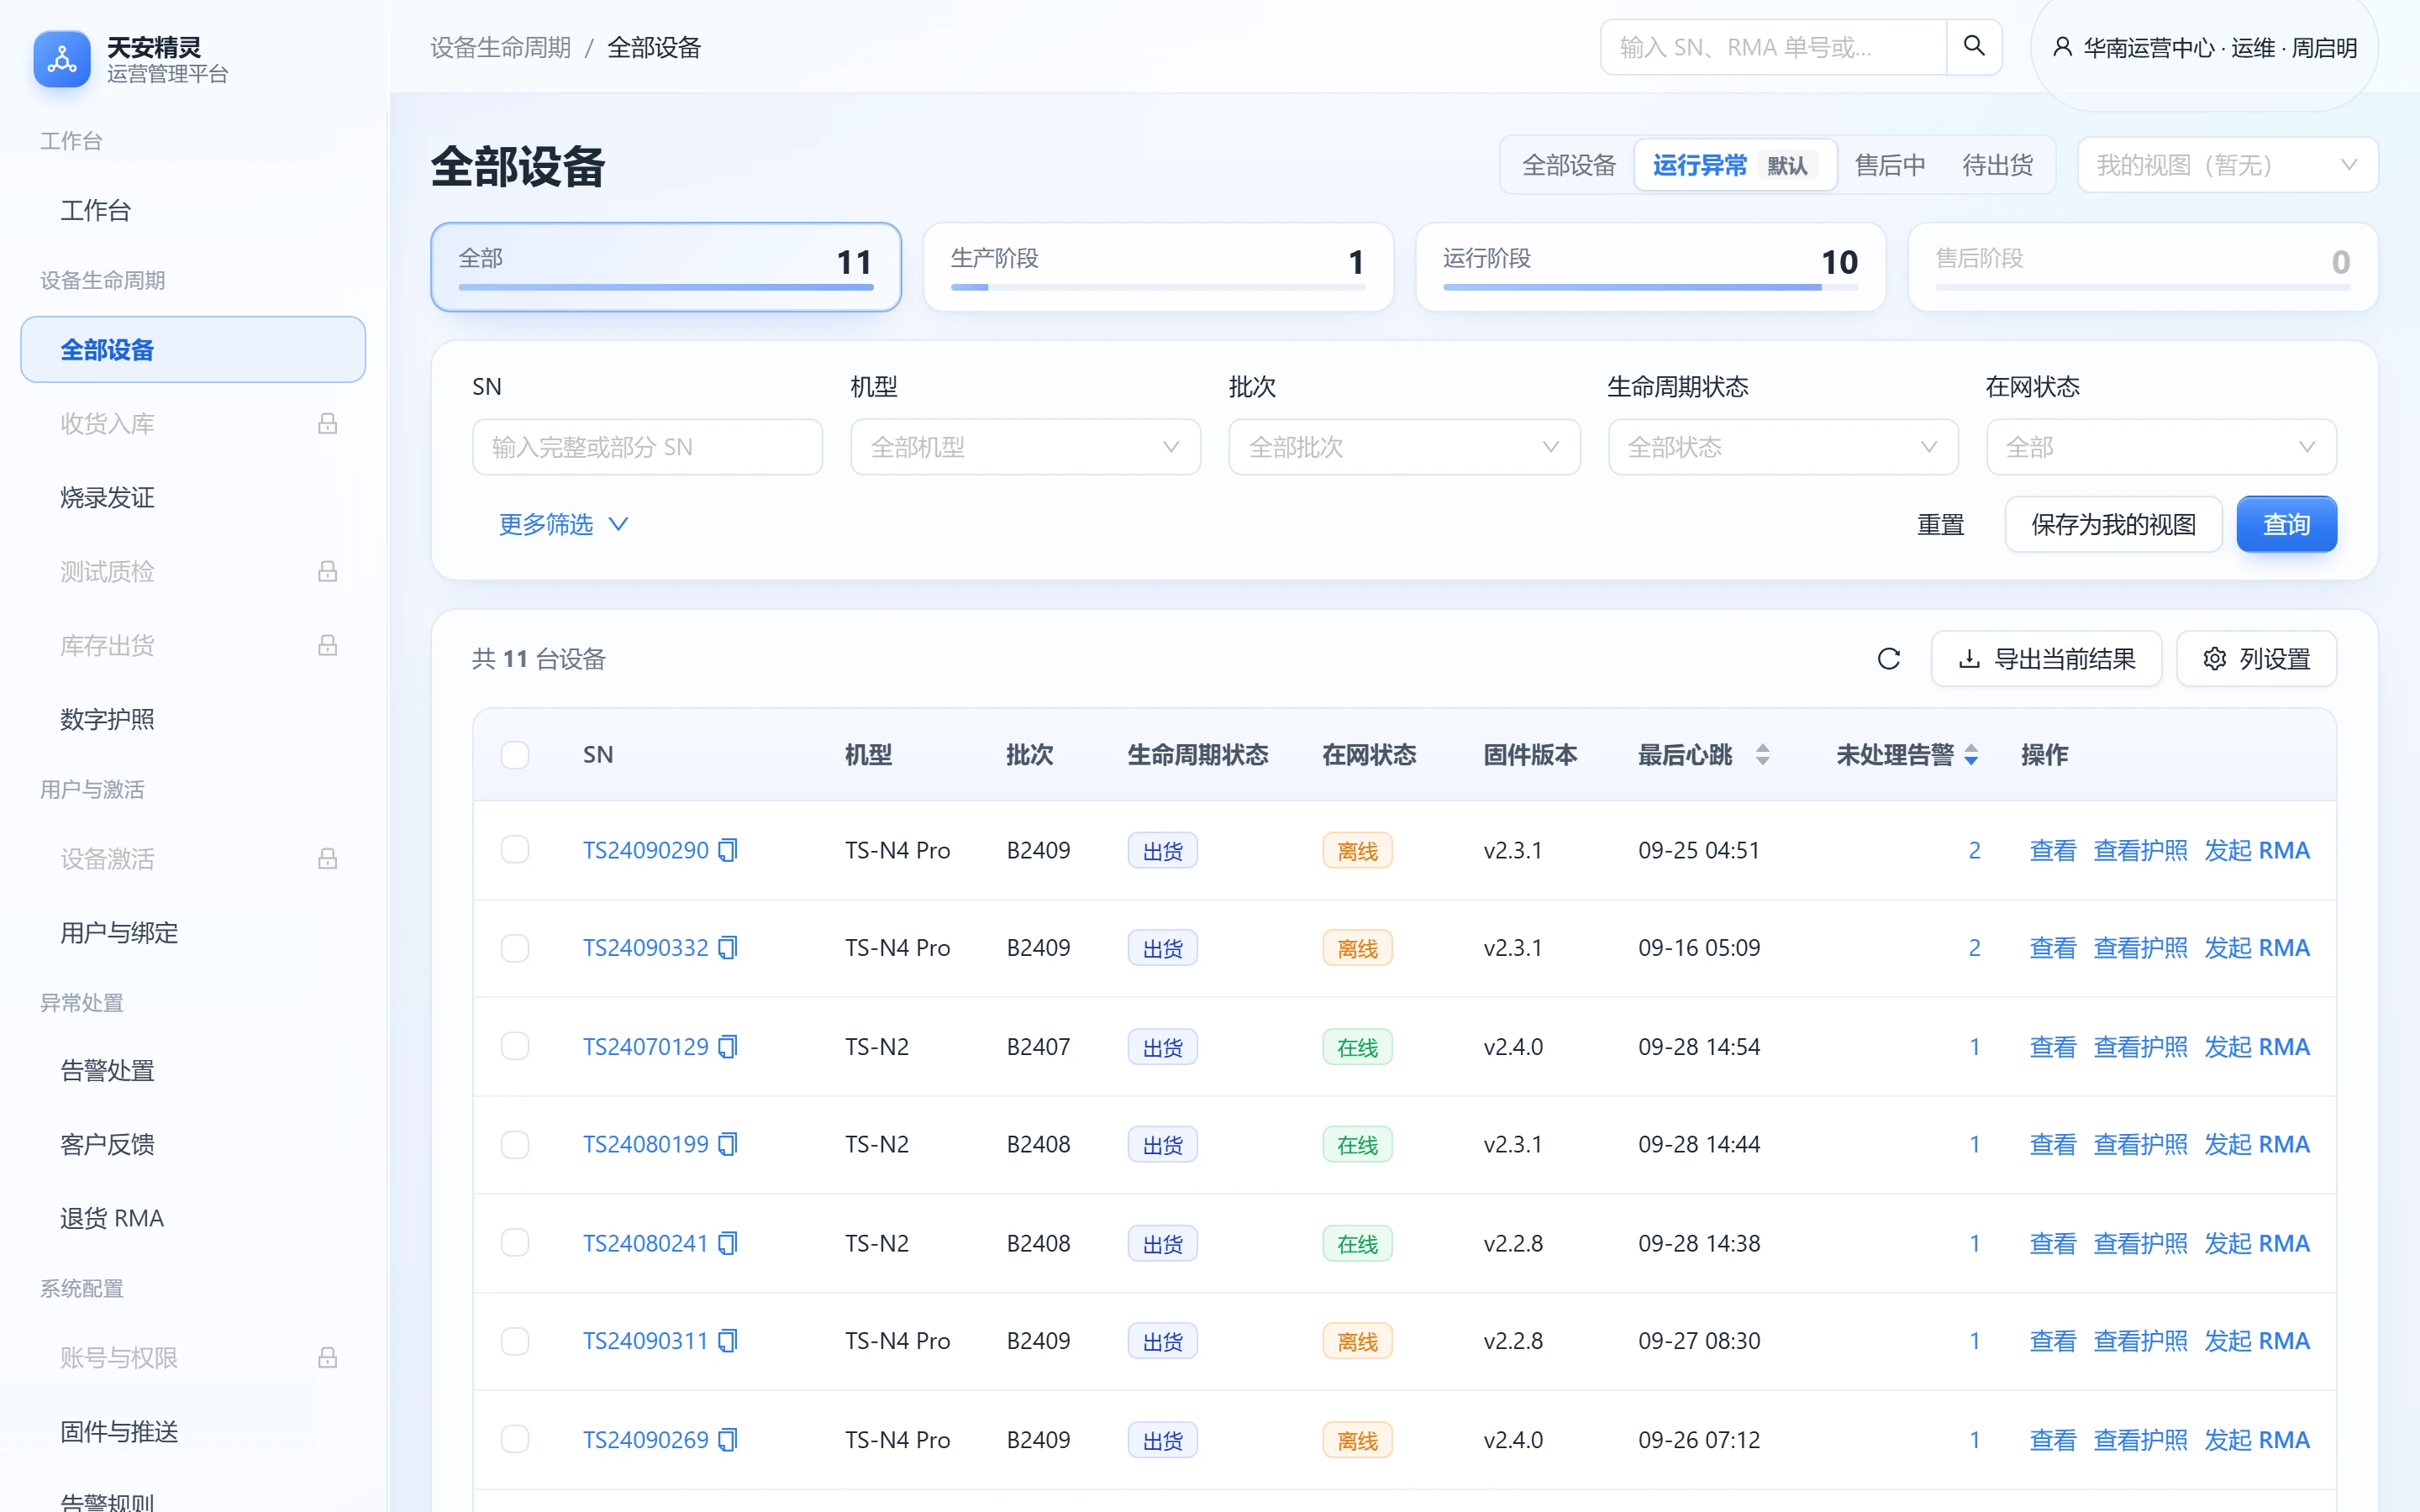Open the 列设置 column settings
This screenshot has width=2420, height=1512.
tap(2256, 658)
